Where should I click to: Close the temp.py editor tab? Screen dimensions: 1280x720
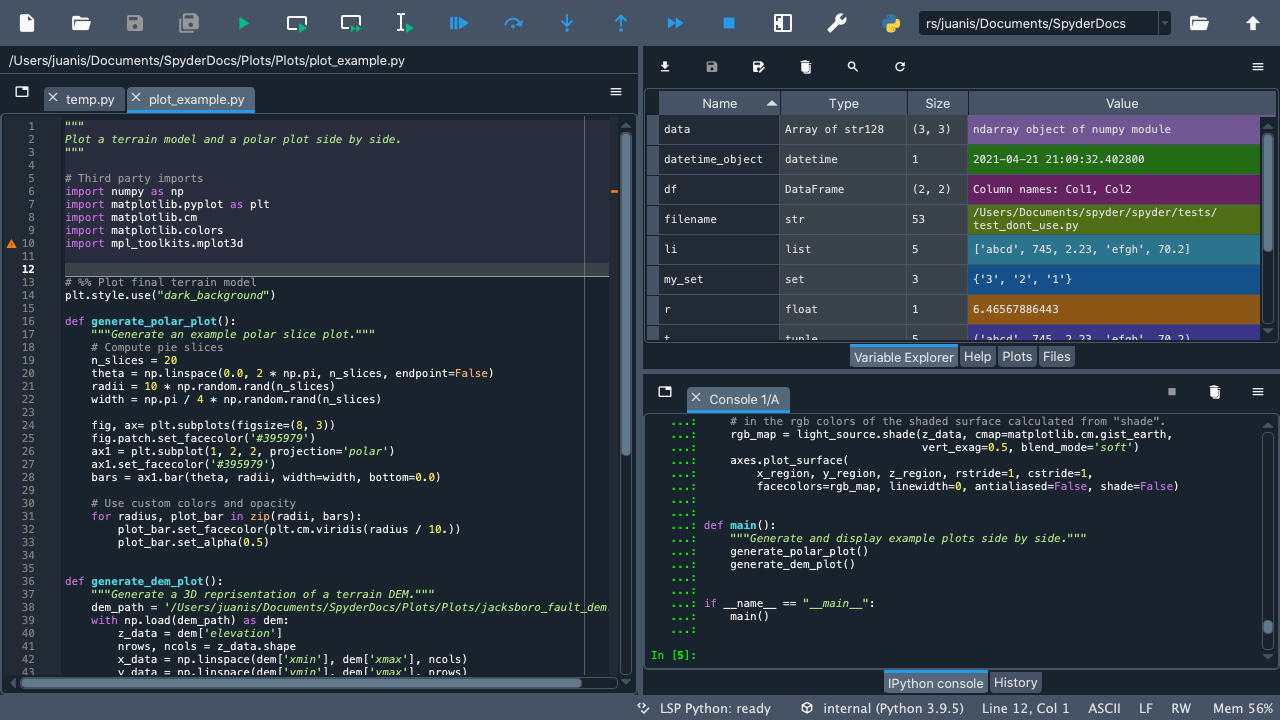click(x=54, y=99)
